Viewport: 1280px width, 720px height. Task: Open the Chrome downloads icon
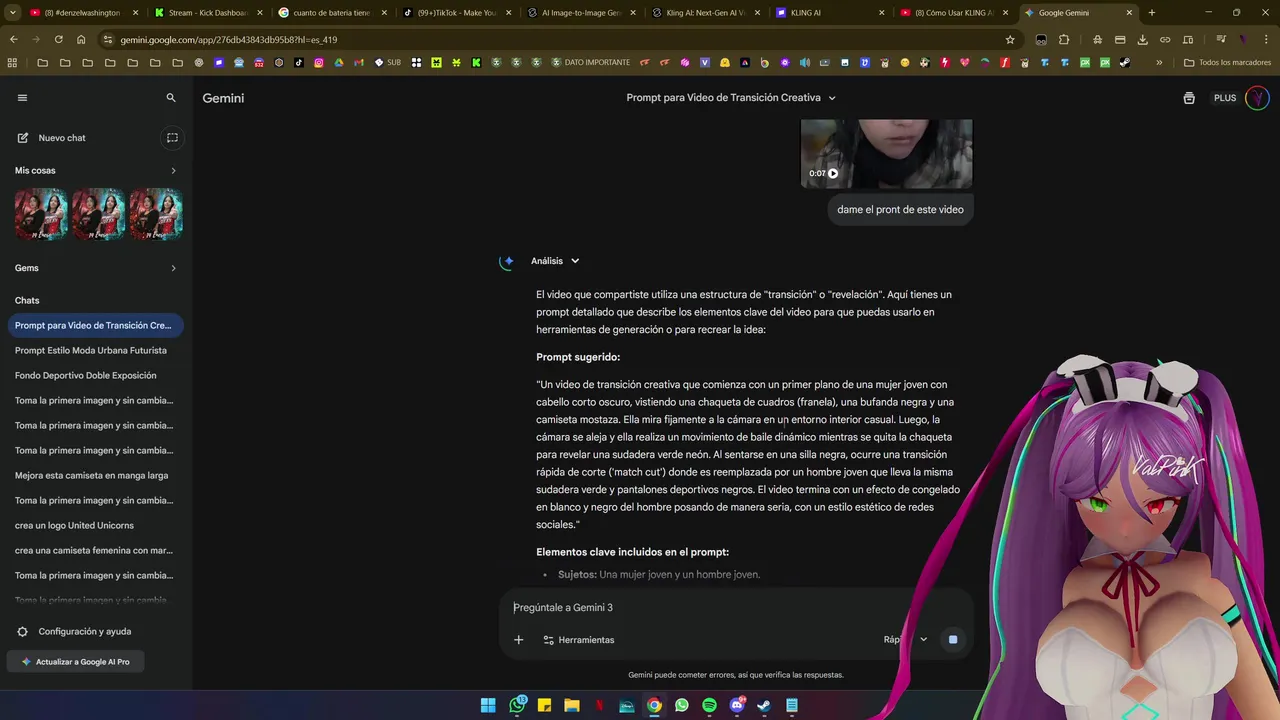point(1142,40)
